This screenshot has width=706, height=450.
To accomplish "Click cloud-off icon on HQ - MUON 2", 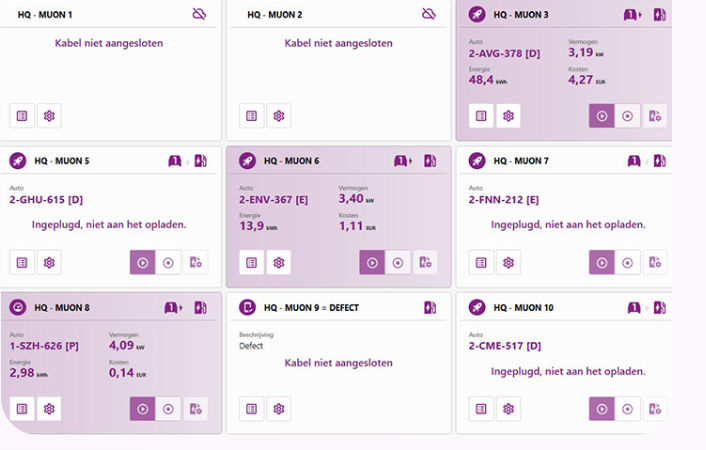I will [x=429, y=14].
